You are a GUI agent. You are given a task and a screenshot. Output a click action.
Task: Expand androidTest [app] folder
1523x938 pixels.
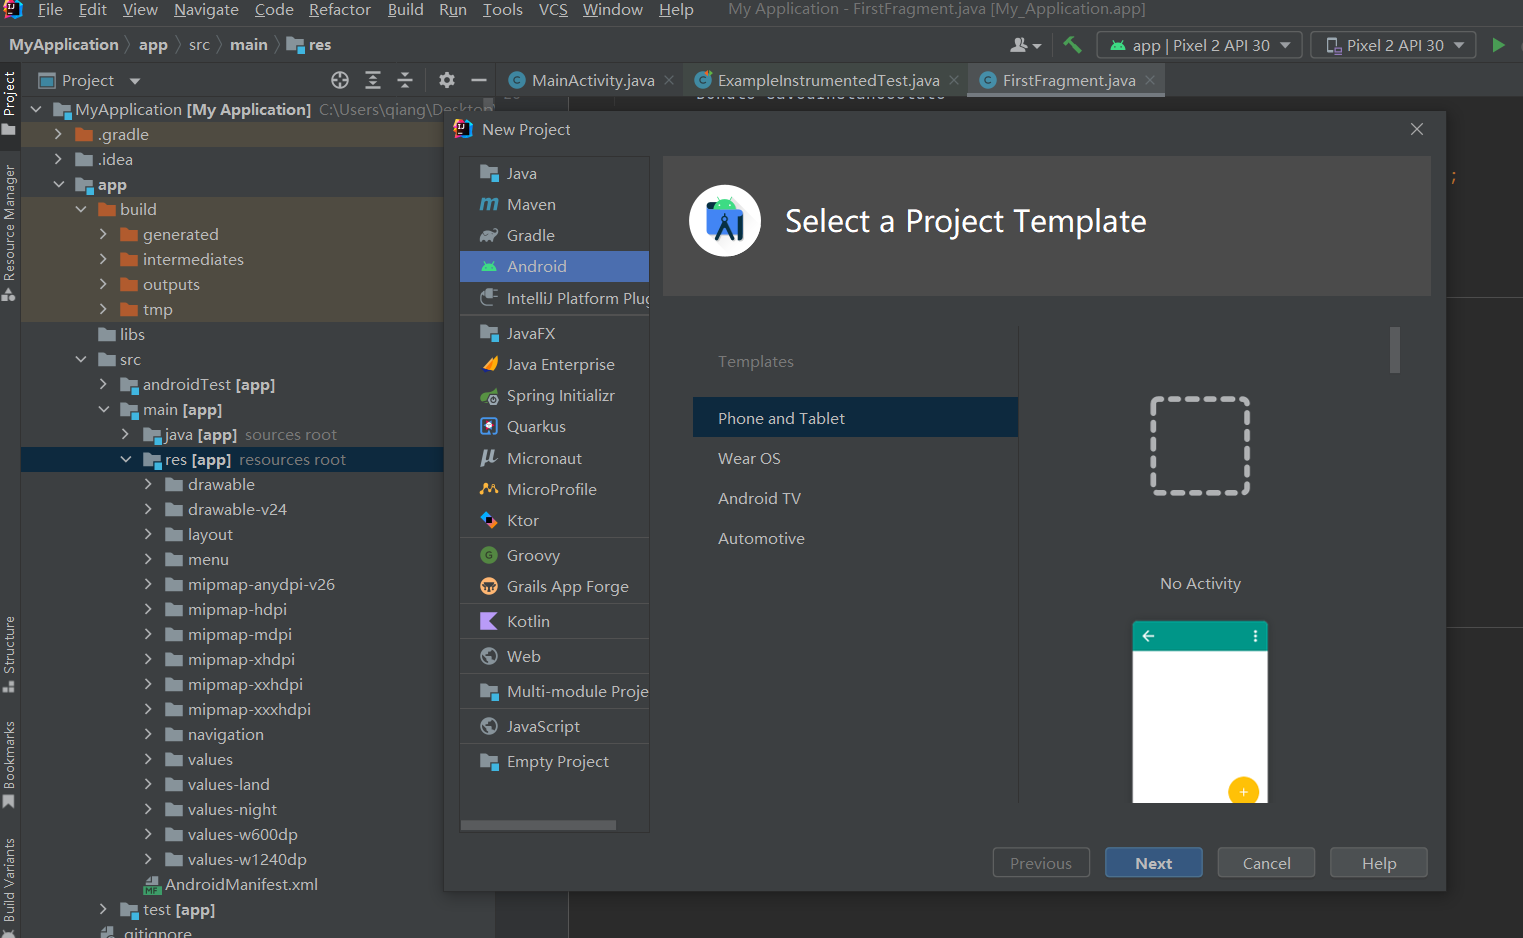[x=103, y=384]
